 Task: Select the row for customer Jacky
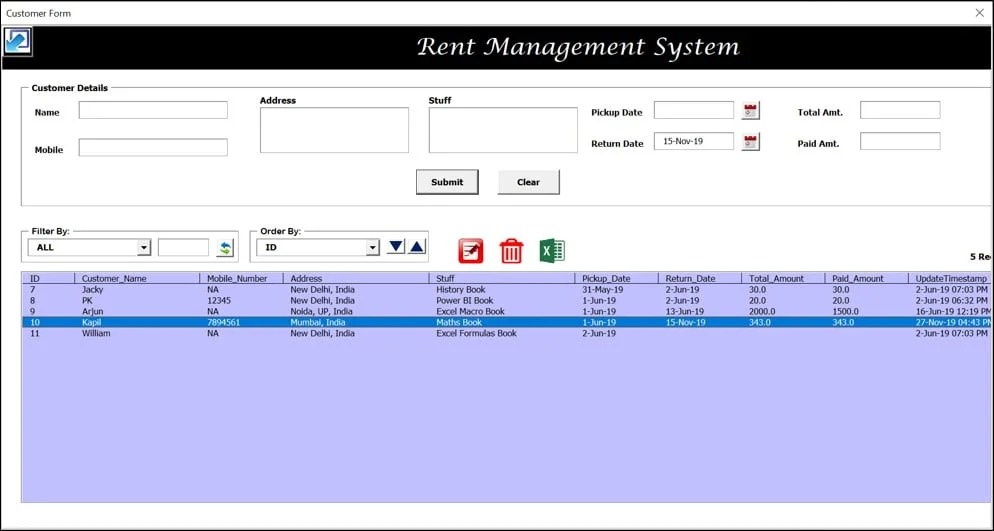click(x=507, y=290)
